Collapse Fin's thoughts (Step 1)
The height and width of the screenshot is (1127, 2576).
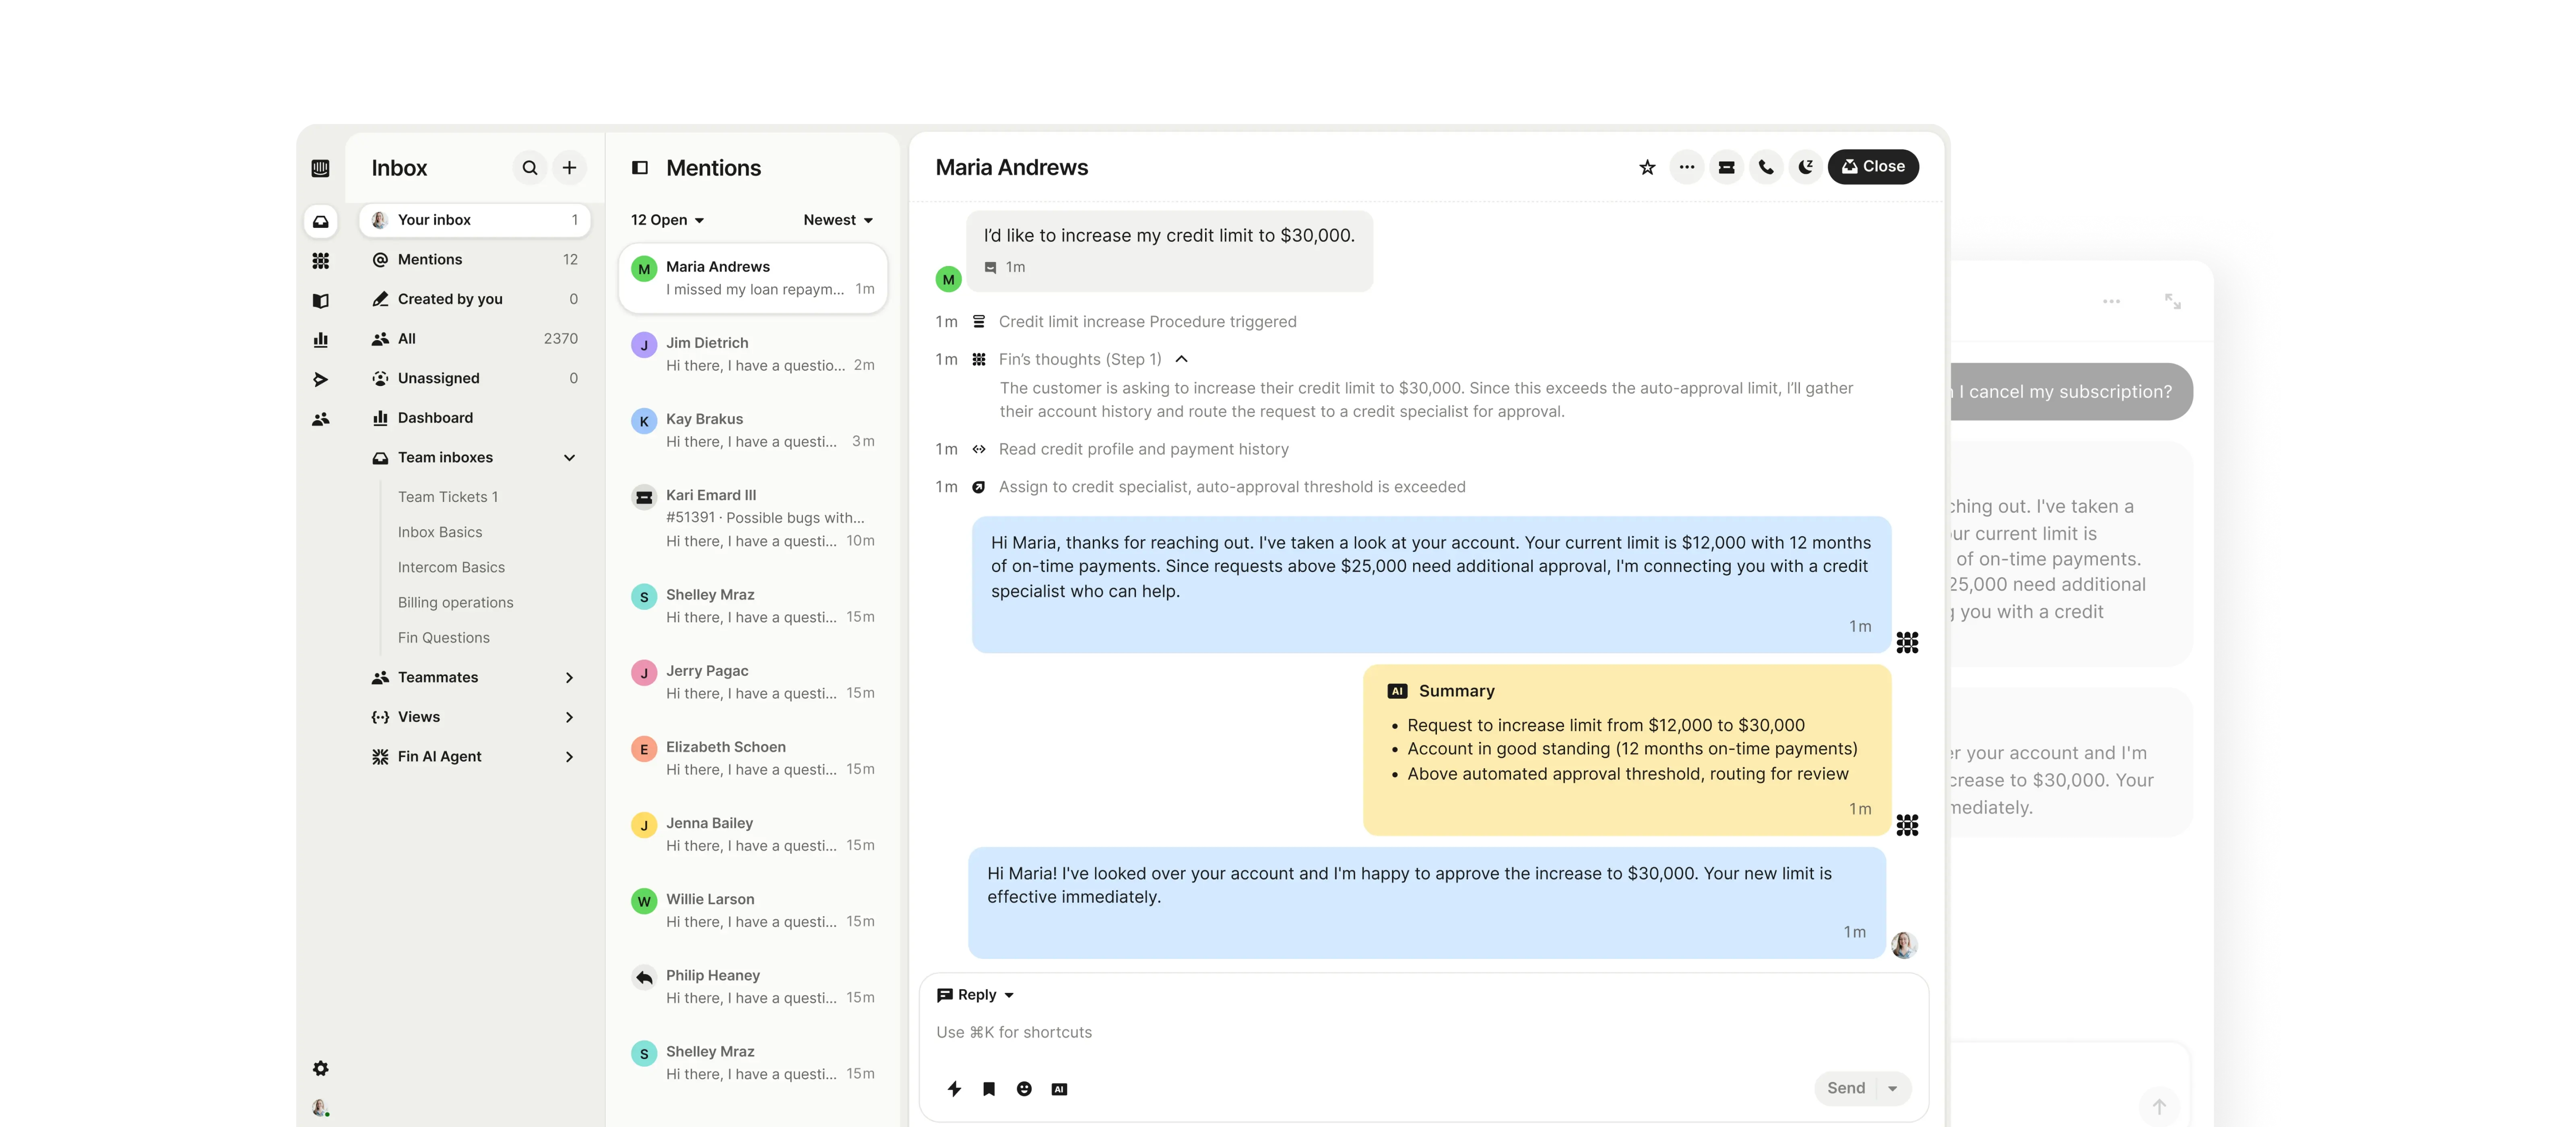point(1181,360)
